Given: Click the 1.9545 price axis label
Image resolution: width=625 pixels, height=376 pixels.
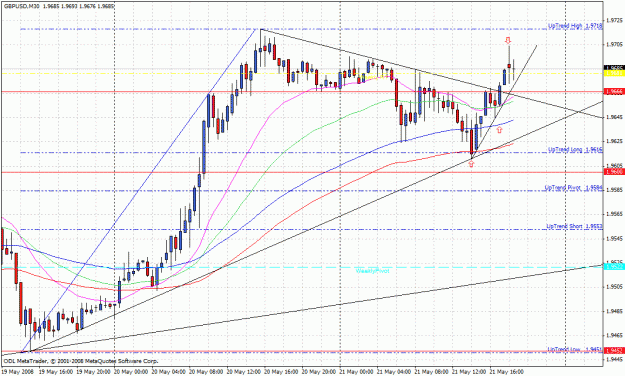Looking at the screenshot, I should [x=615, y=238].
